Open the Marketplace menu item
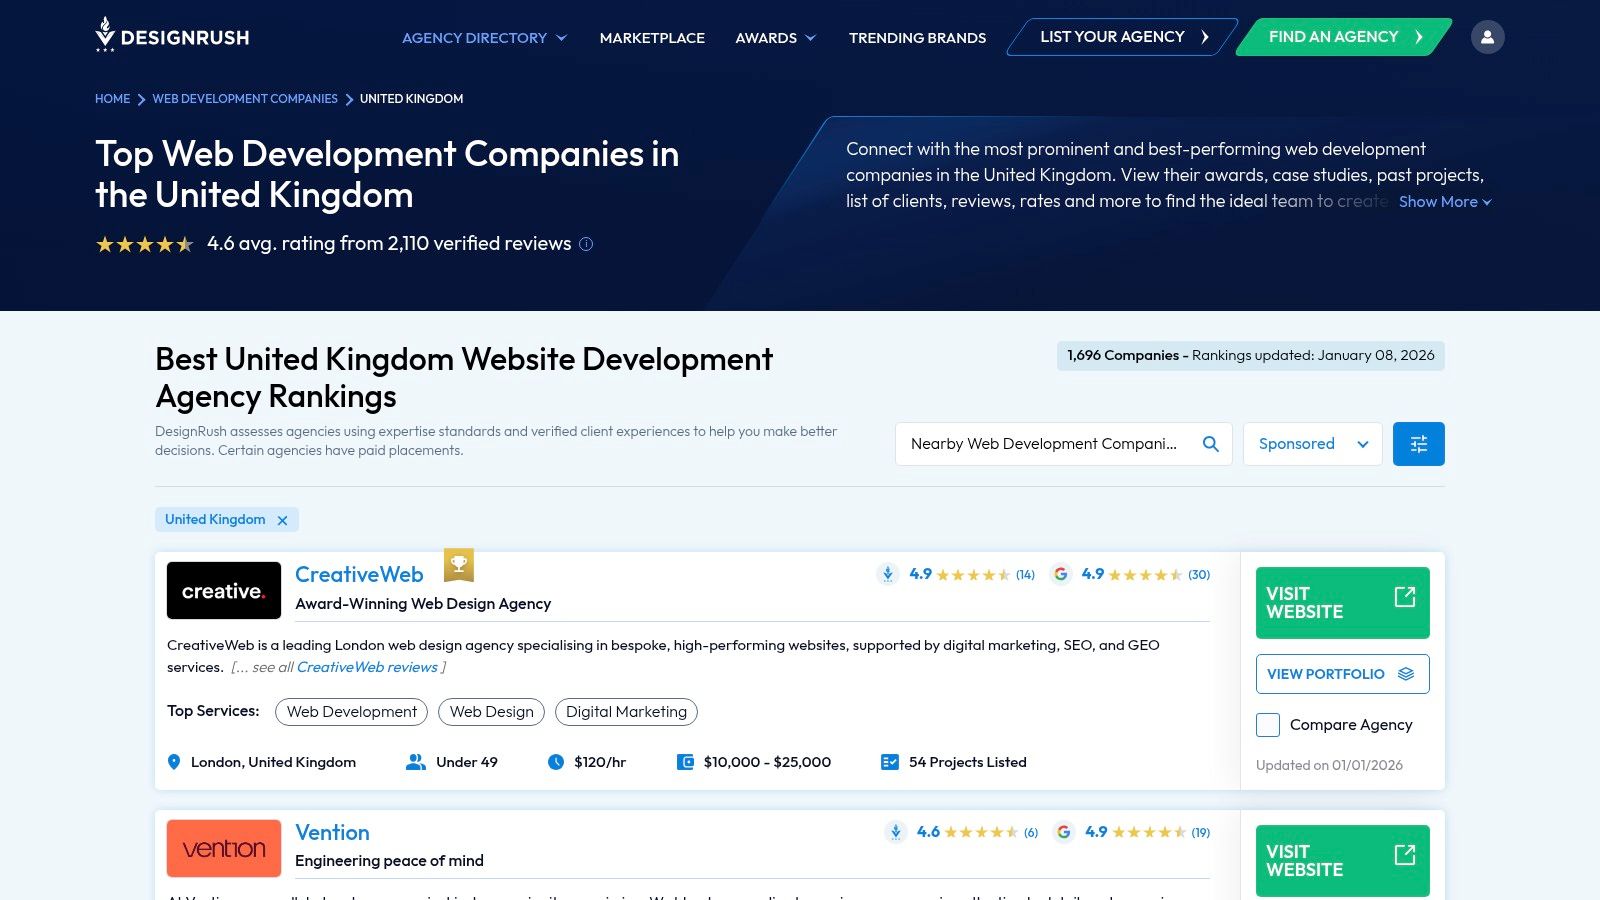The image size is (1600, 900). [651, 37]
